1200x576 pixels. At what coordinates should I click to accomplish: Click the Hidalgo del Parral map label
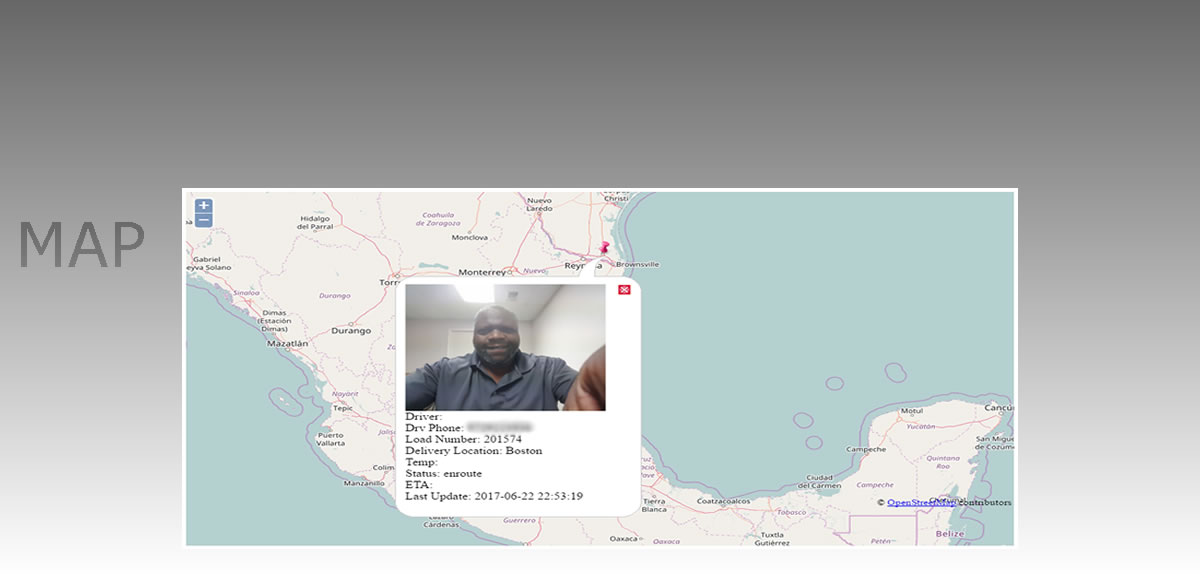315,223
